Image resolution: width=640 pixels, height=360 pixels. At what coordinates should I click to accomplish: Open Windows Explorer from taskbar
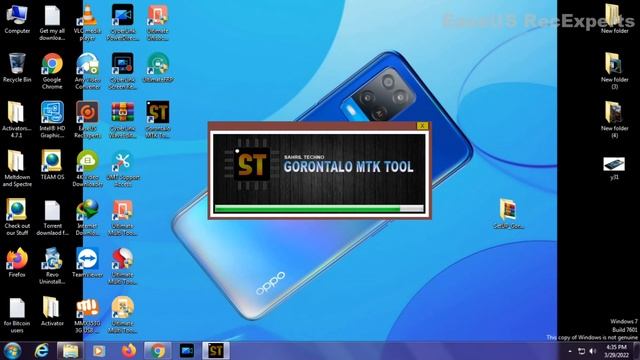pos(70,351)
